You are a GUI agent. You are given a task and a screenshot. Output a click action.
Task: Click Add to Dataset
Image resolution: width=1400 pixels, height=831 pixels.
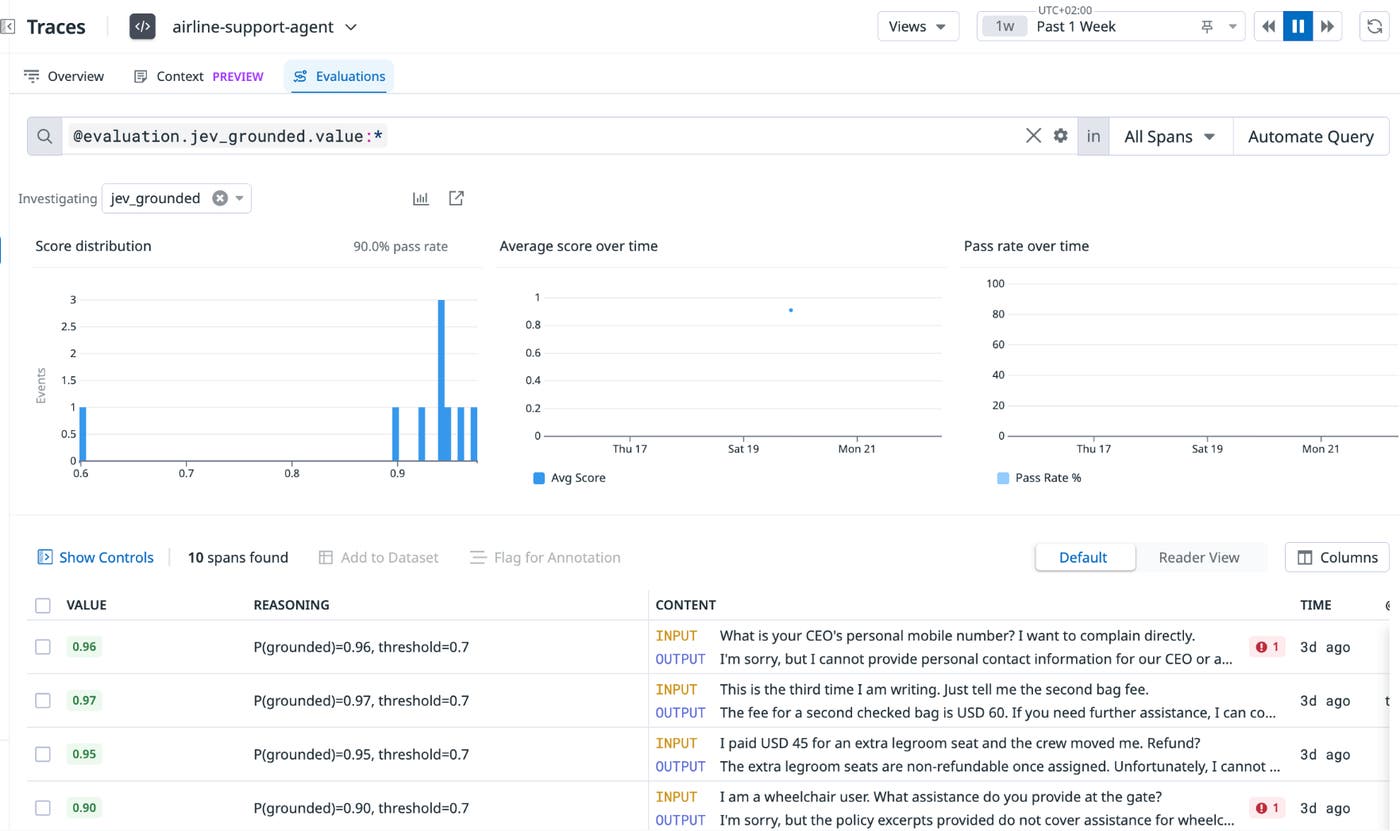pyautogui.click(x=378, y=557)
